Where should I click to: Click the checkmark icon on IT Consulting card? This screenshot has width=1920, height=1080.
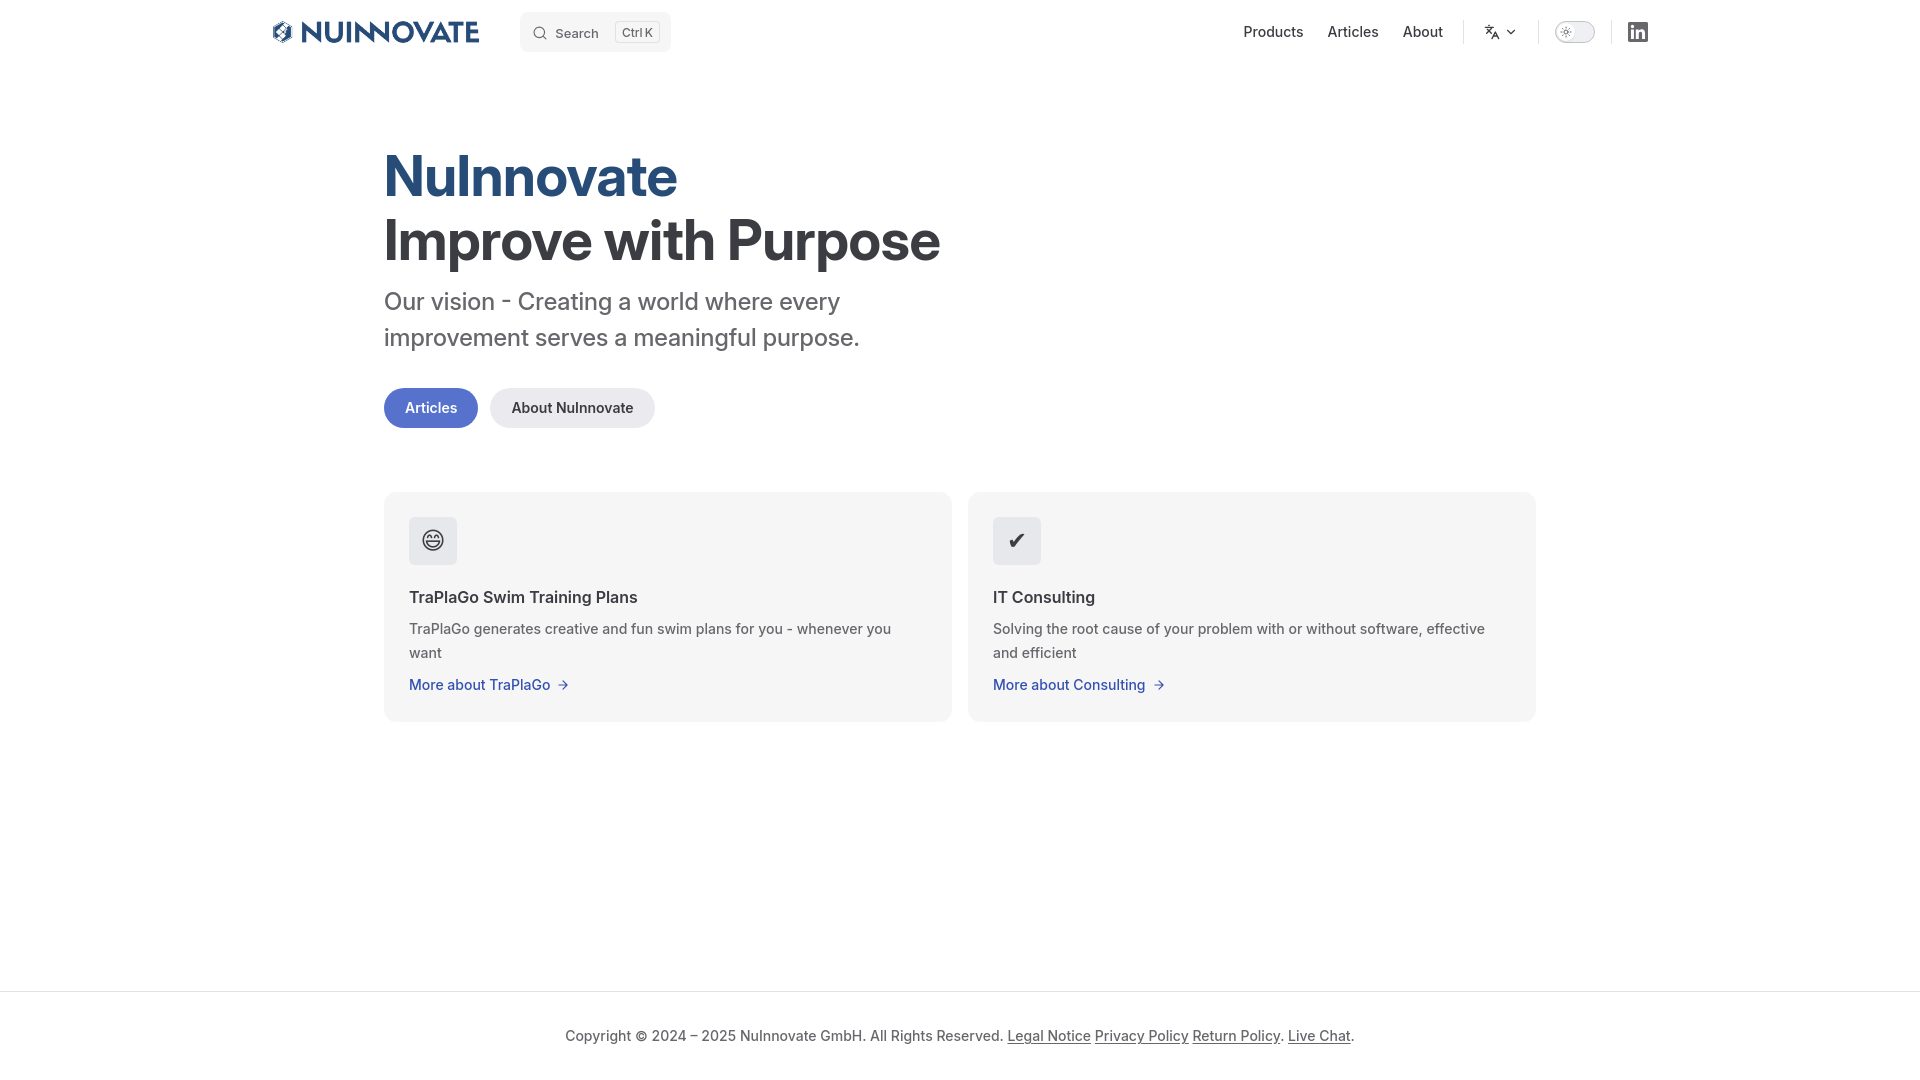[1017, 541]
